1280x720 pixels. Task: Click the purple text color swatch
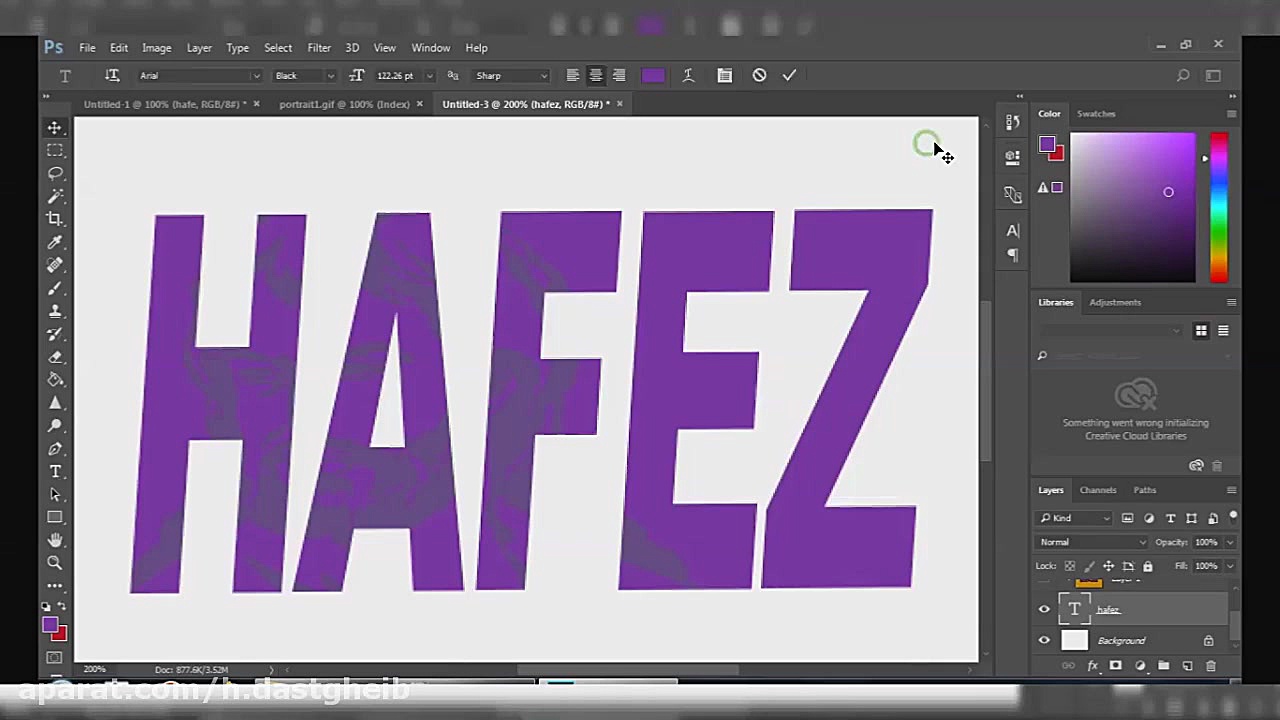[653, 75]
